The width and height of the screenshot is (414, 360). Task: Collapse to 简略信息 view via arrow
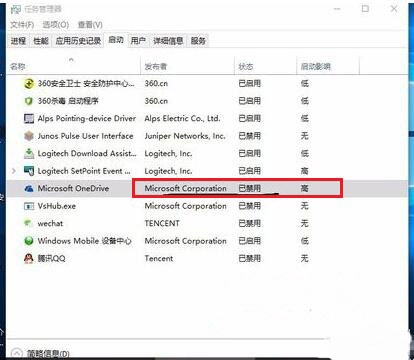click(x=16, y=354)
